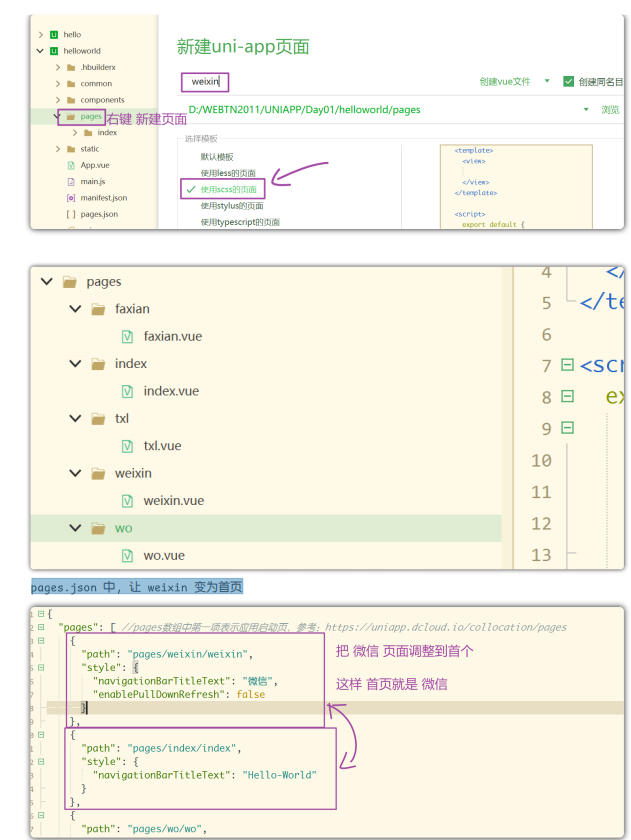The image size is (631, 840).
Task: Click the "Hello-World" title value
Action: [x=280, y=775]
